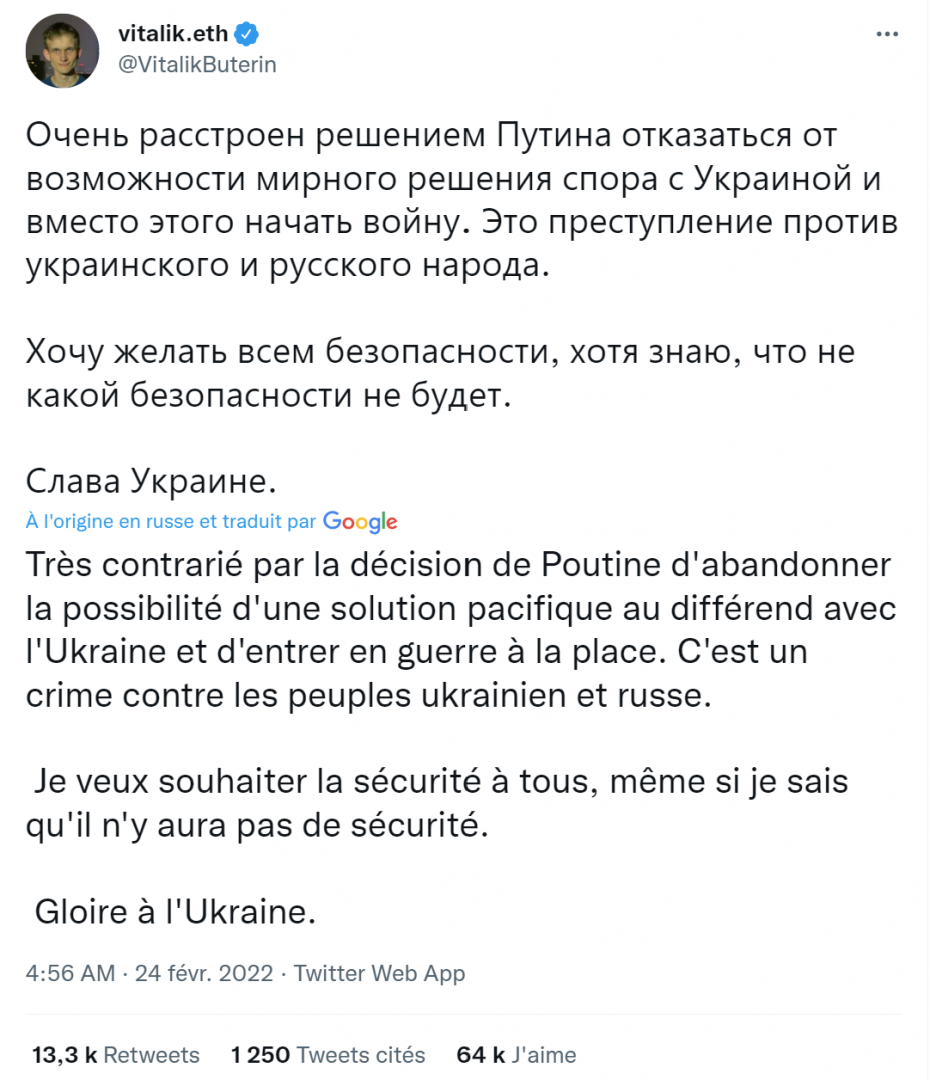View the 64 k J'aime list
930x1080 pixels.
point(516,1055)
